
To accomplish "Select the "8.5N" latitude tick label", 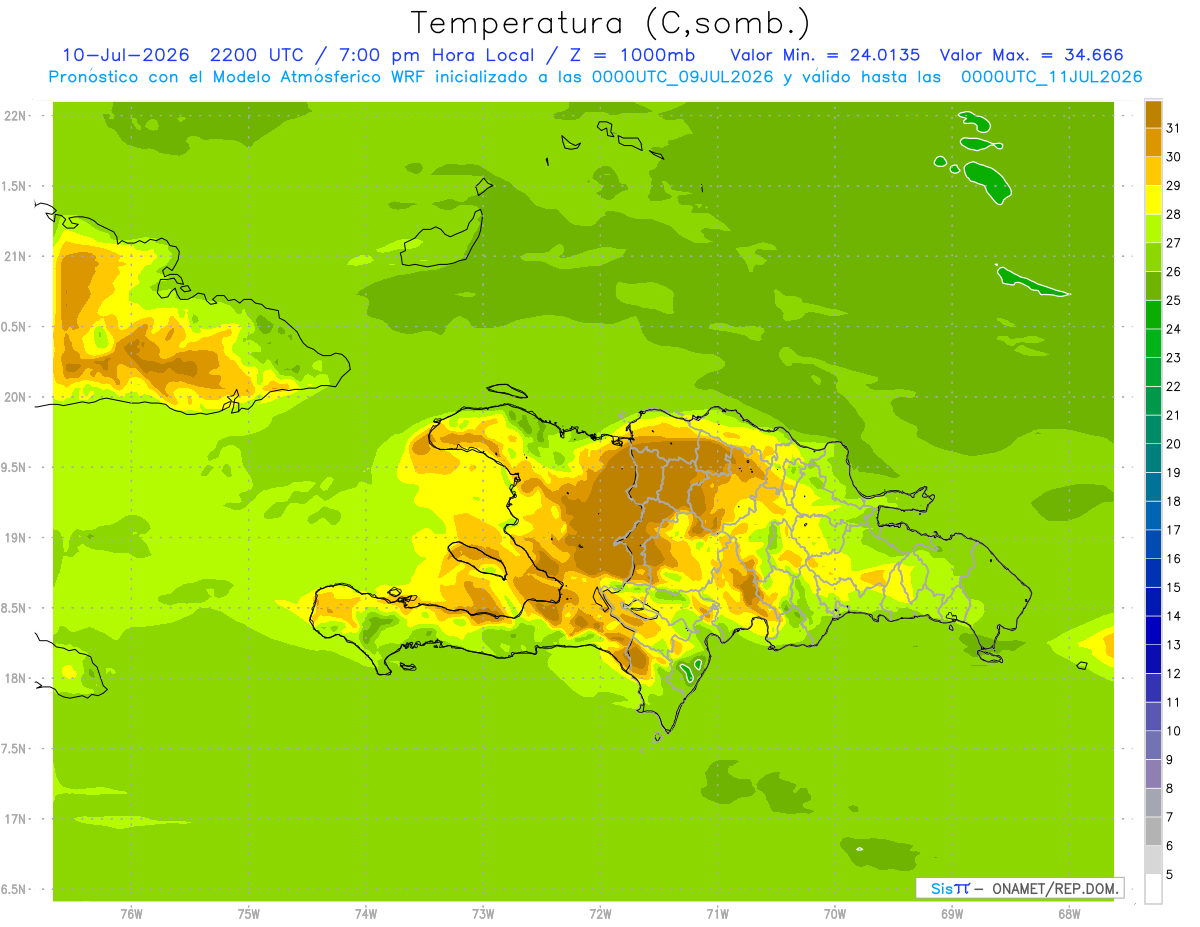I will (x=15, y=608).
